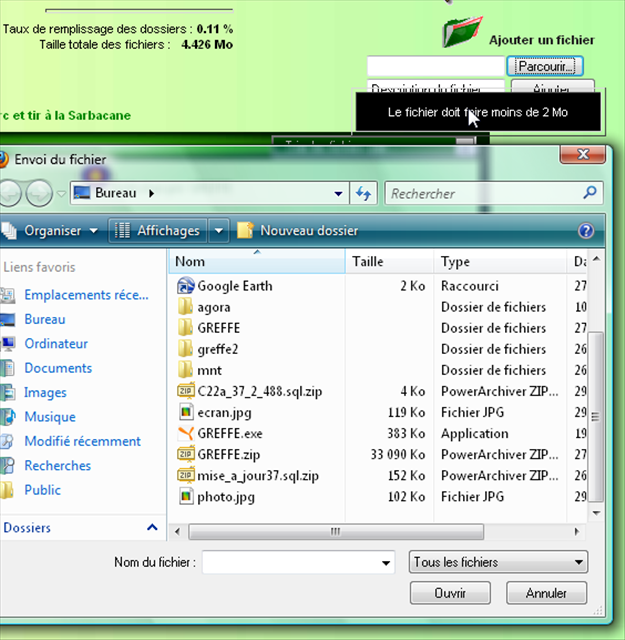Select the Google Earth shortcut icon
The image size is (625, 640).
pyautogui.click(x=185, y=286)
